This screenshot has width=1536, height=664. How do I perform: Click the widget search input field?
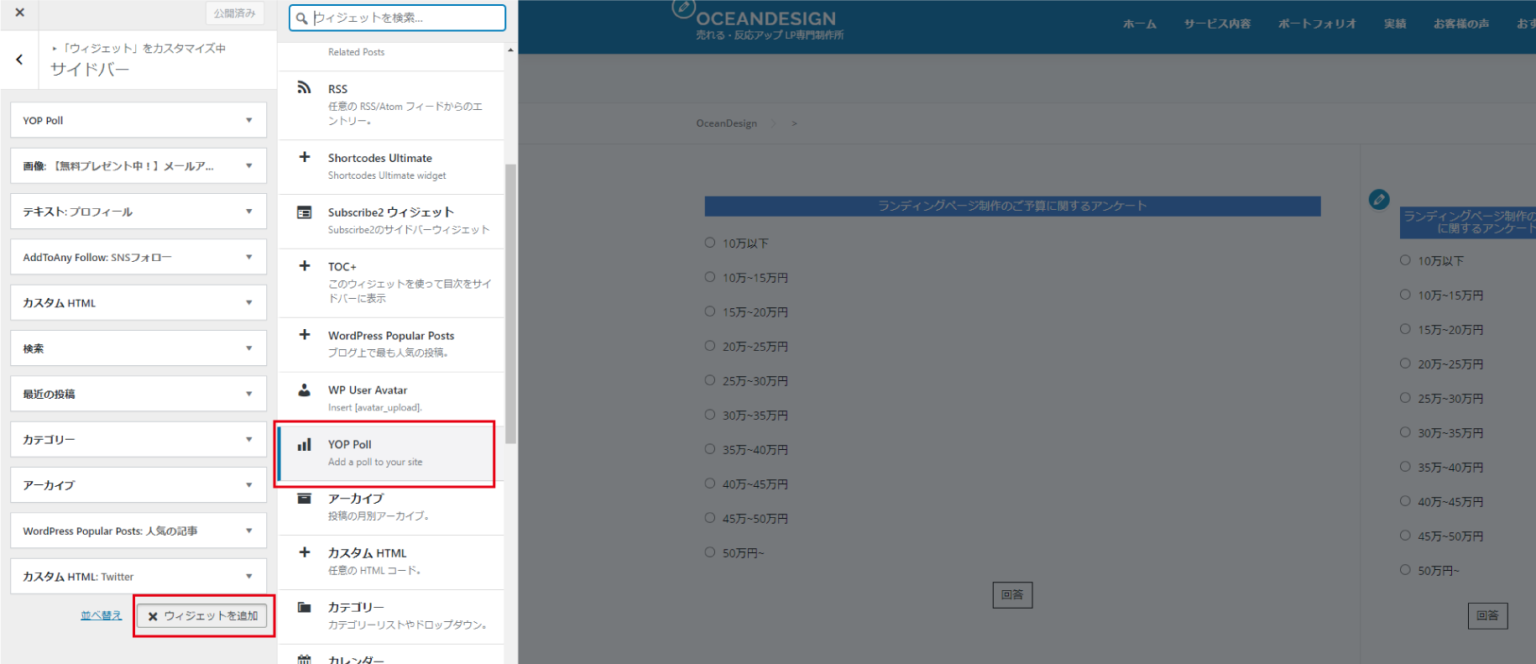click(x=397, y=18)
